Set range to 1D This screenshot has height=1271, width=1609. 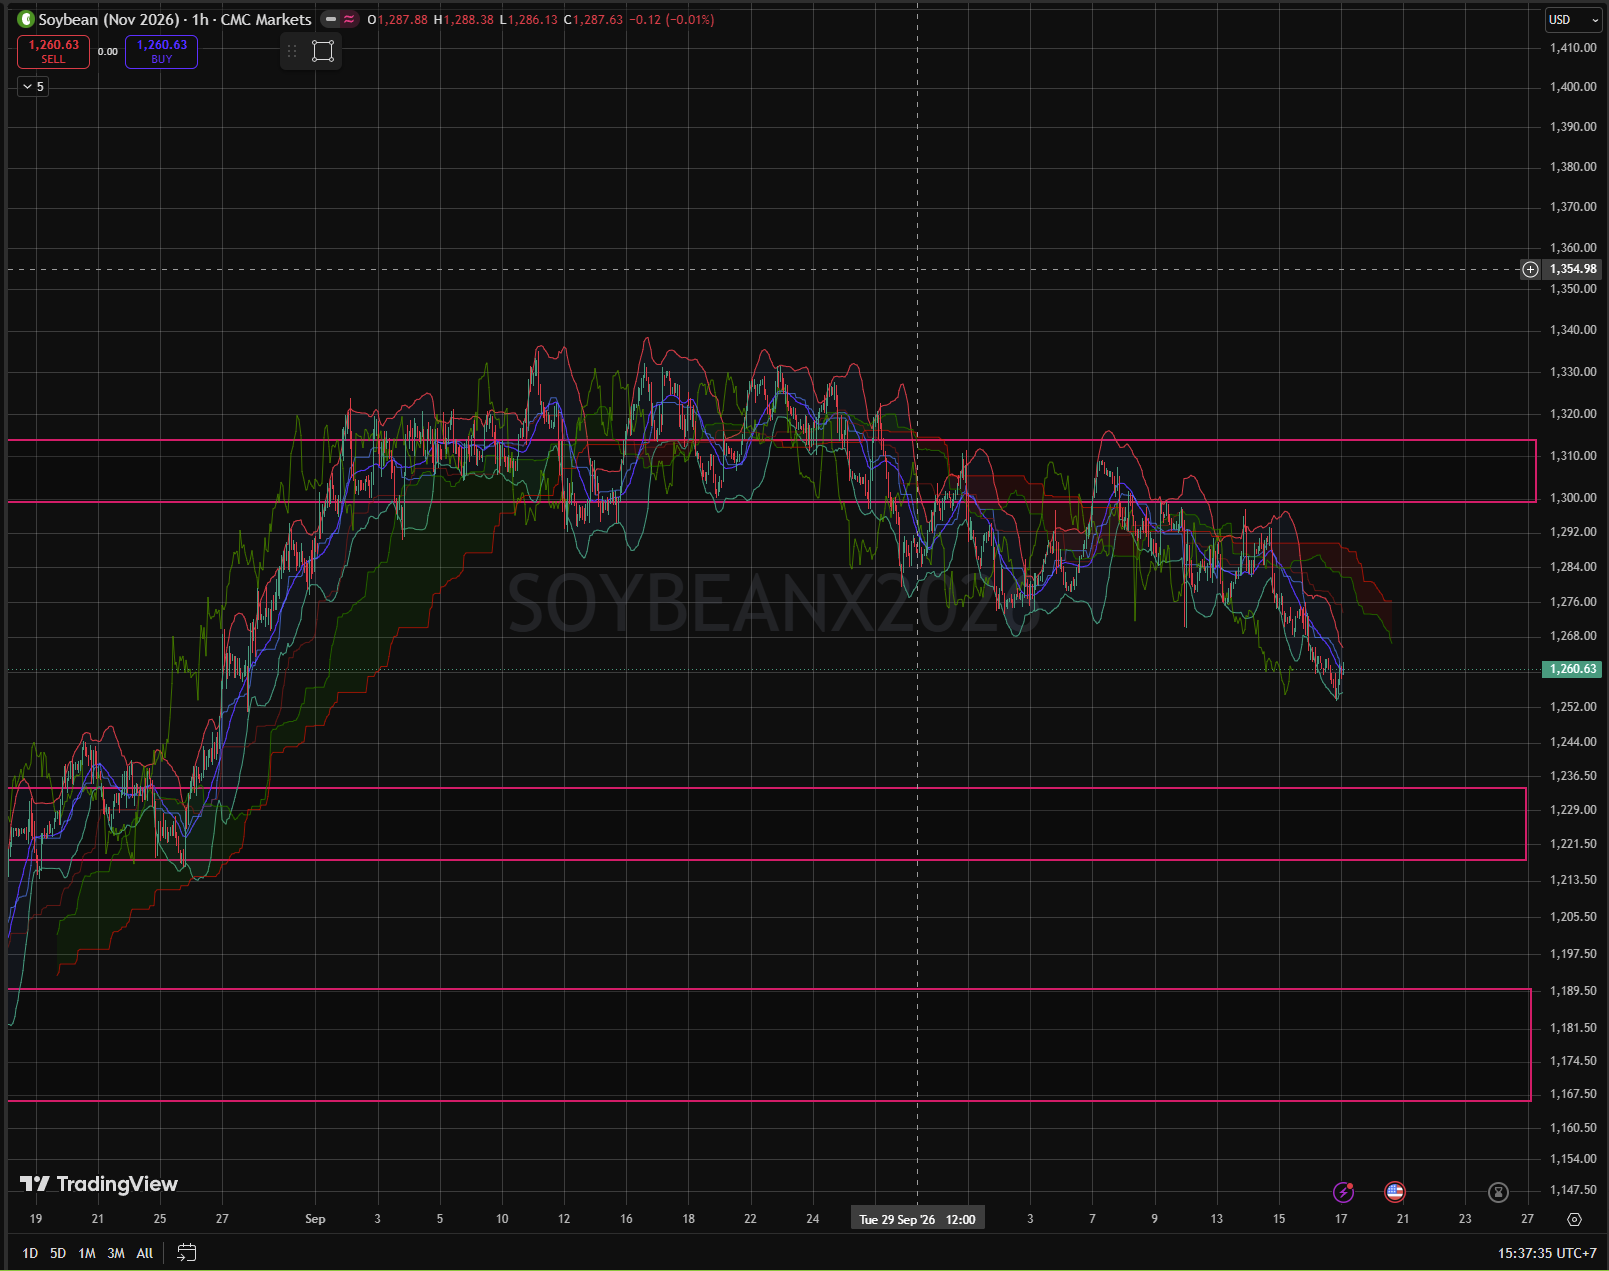click(x=30, y=1253)
